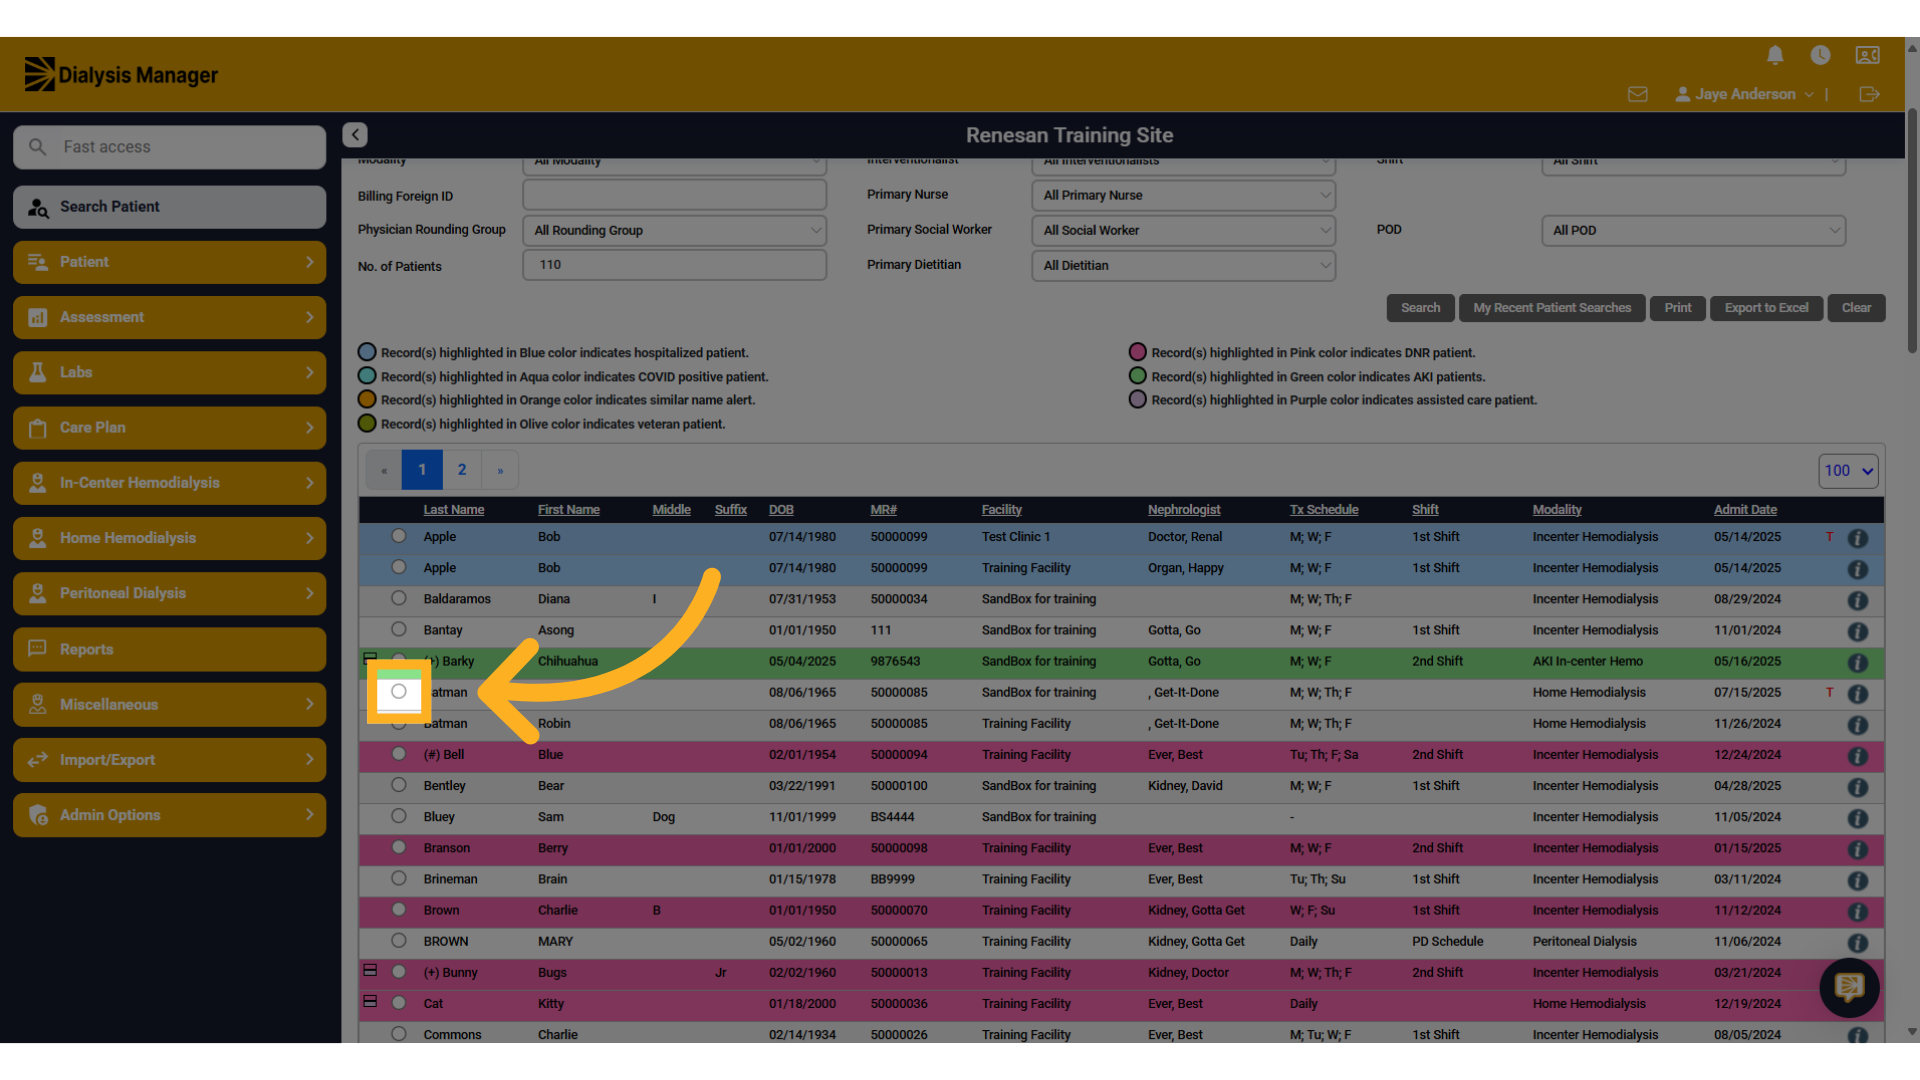The width and height of the screenshot is (1920, 1080).
Task: Click the Clear button
Action: pyautogui.click(x=1856, y=308)
